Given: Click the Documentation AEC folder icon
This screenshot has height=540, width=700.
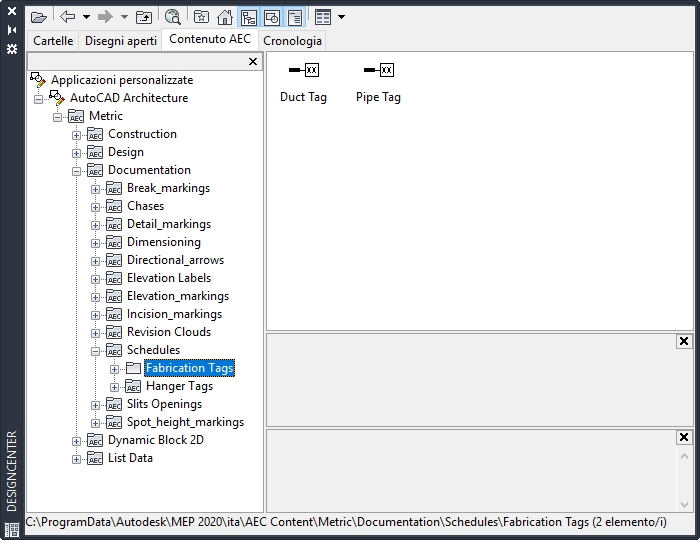Looking at the screenshot, I should (95, 170).
